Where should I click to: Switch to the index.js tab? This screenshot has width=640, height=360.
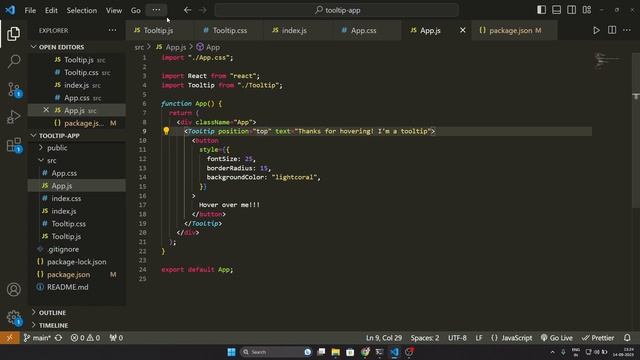coord(294,30)
